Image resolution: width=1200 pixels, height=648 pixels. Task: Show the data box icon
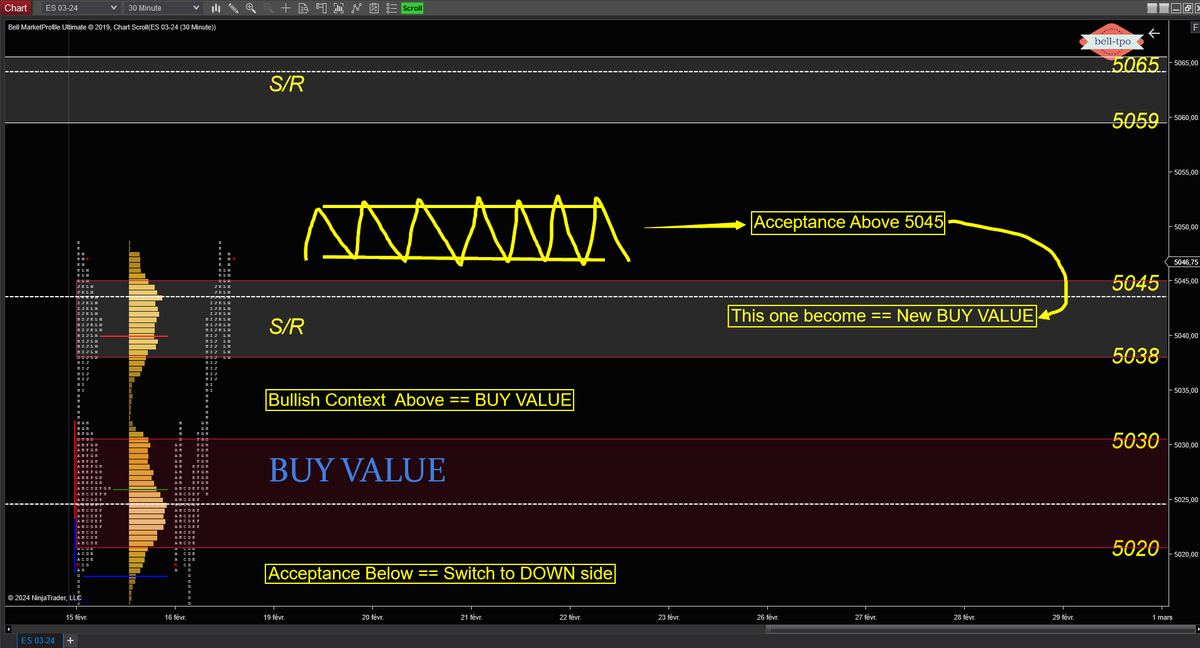click(303, 8)
